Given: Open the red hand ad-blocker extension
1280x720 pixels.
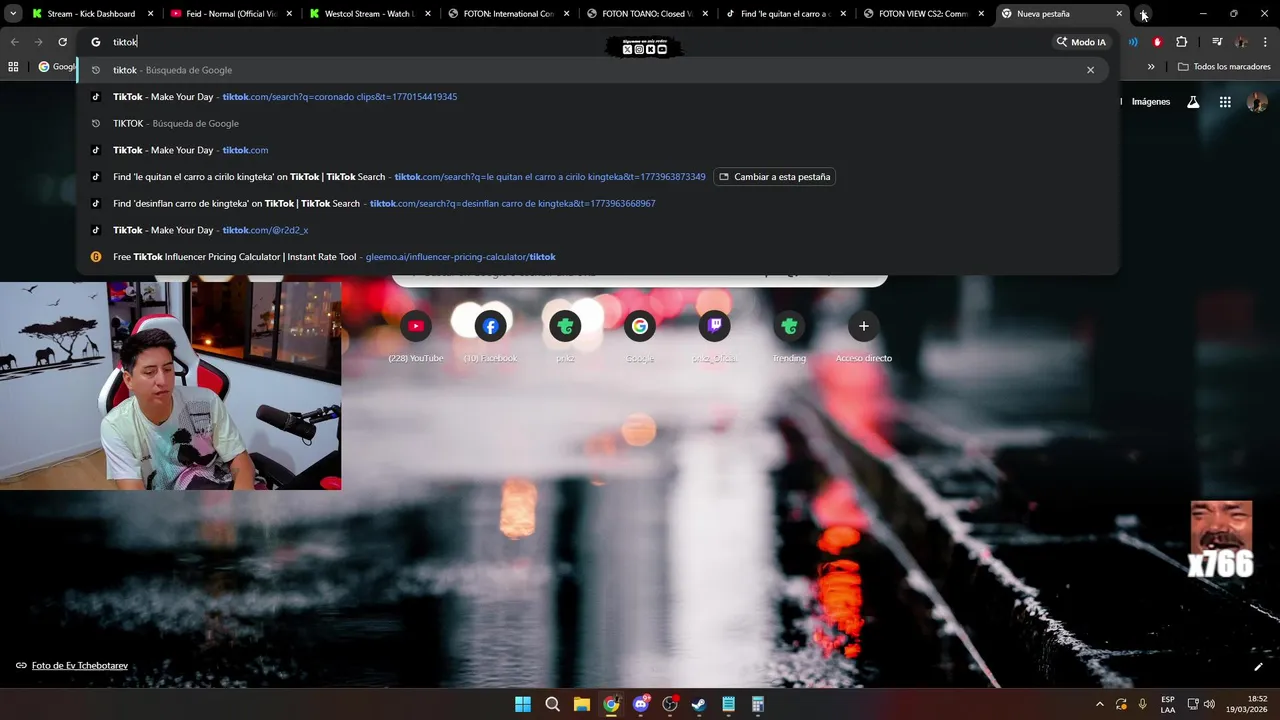Looking at the screenshot, I should (x=1157, y=42).
